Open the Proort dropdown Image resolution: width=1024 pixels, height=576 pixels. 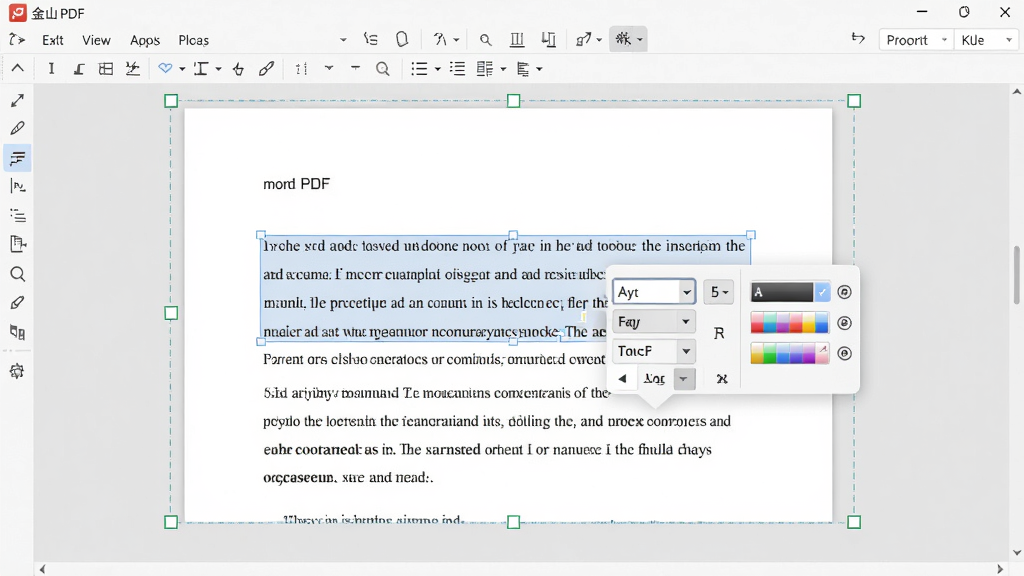click(x=916, y=40)
